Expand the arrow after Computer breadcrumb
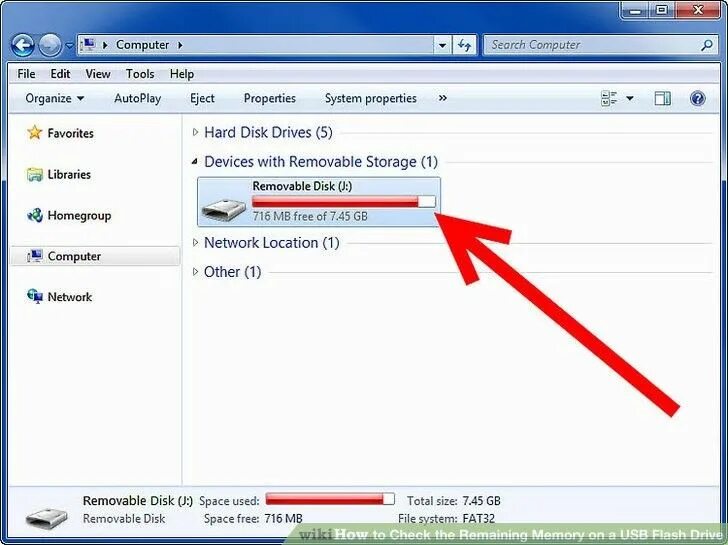 [180, 45]
